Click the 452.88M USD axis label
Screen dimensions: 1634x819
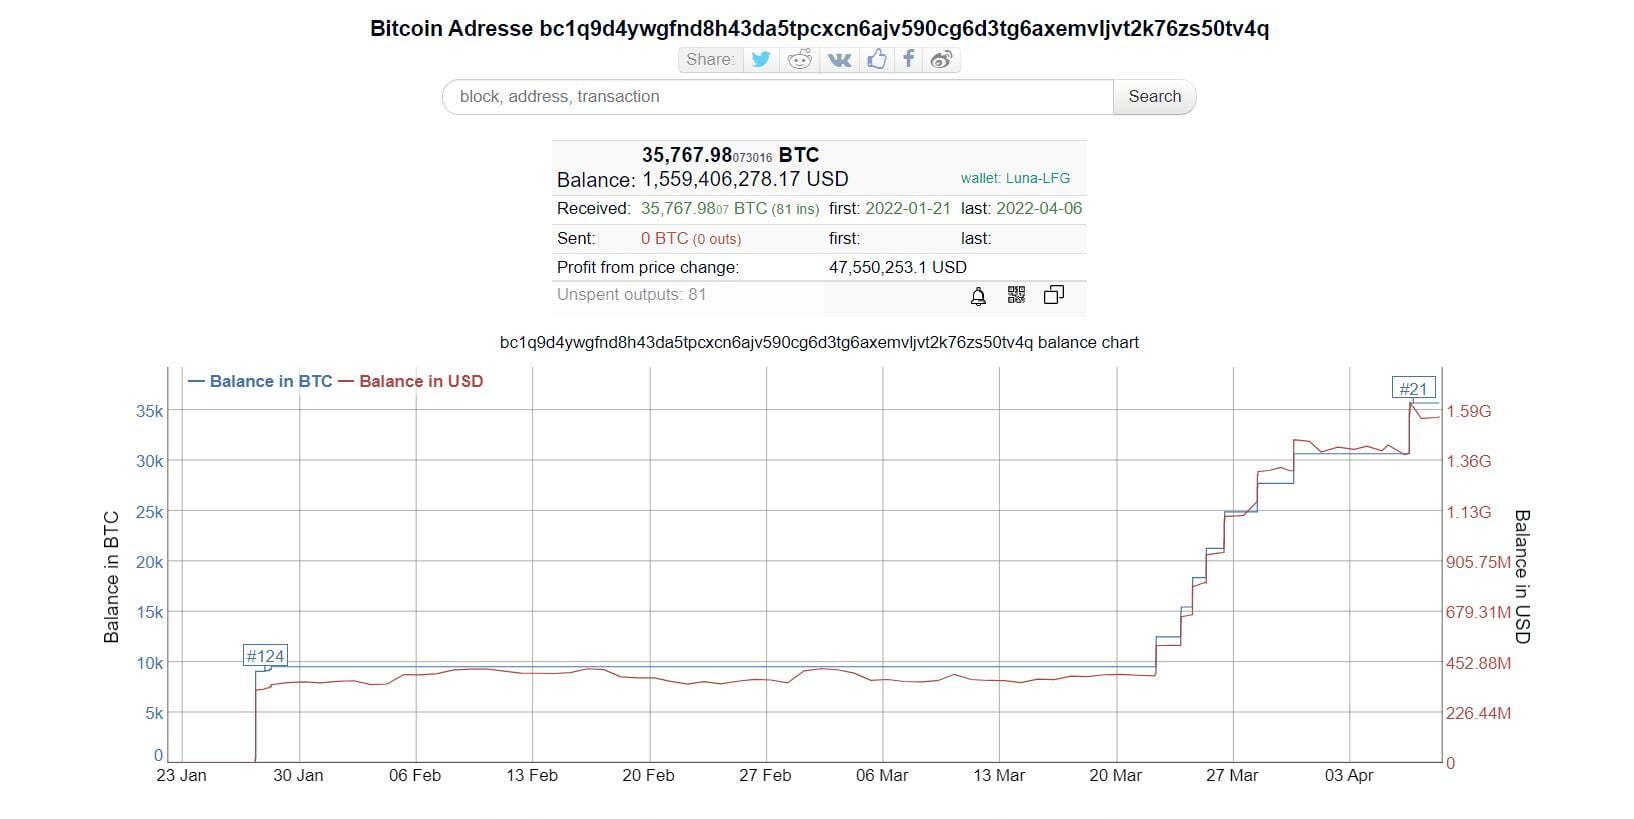[x=1479, y=663]
